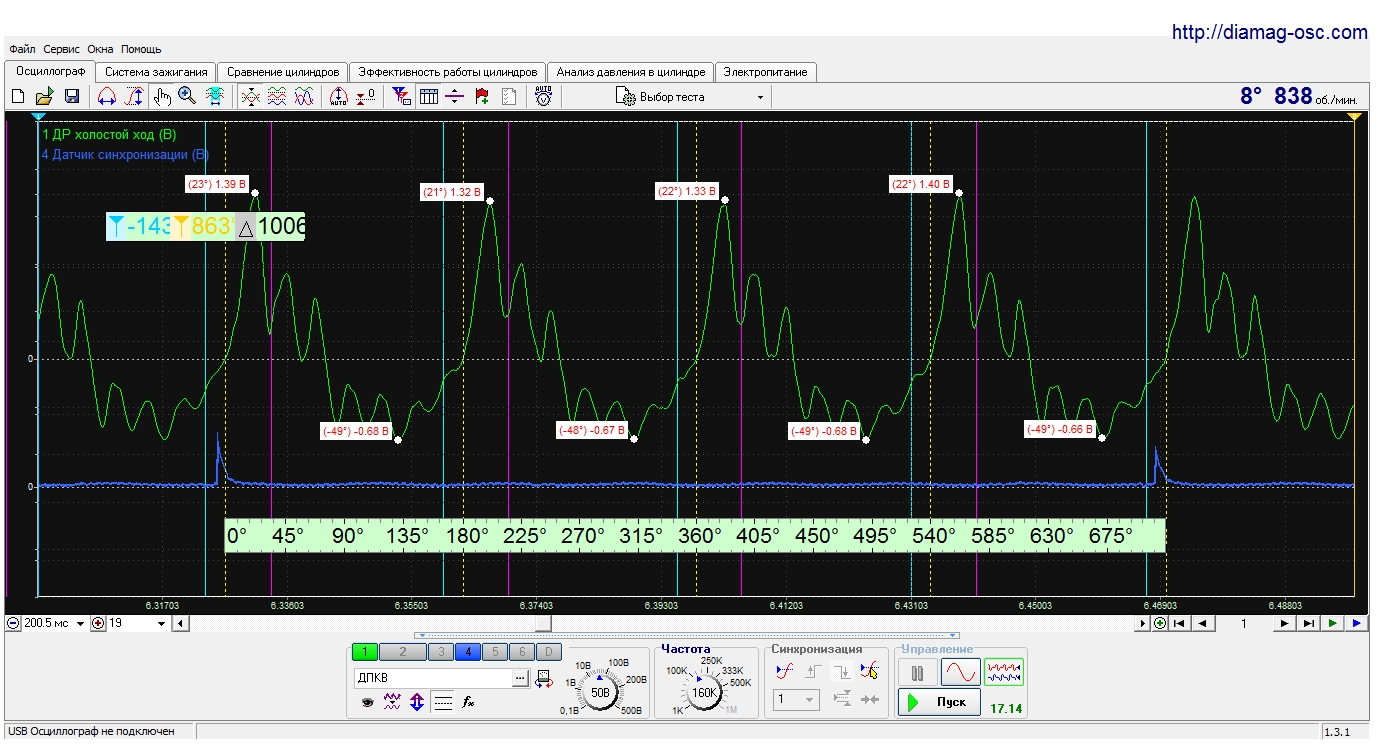
Task: Click the zero-level offset icon
Action: pyautogui.click(x=365, y=97)
